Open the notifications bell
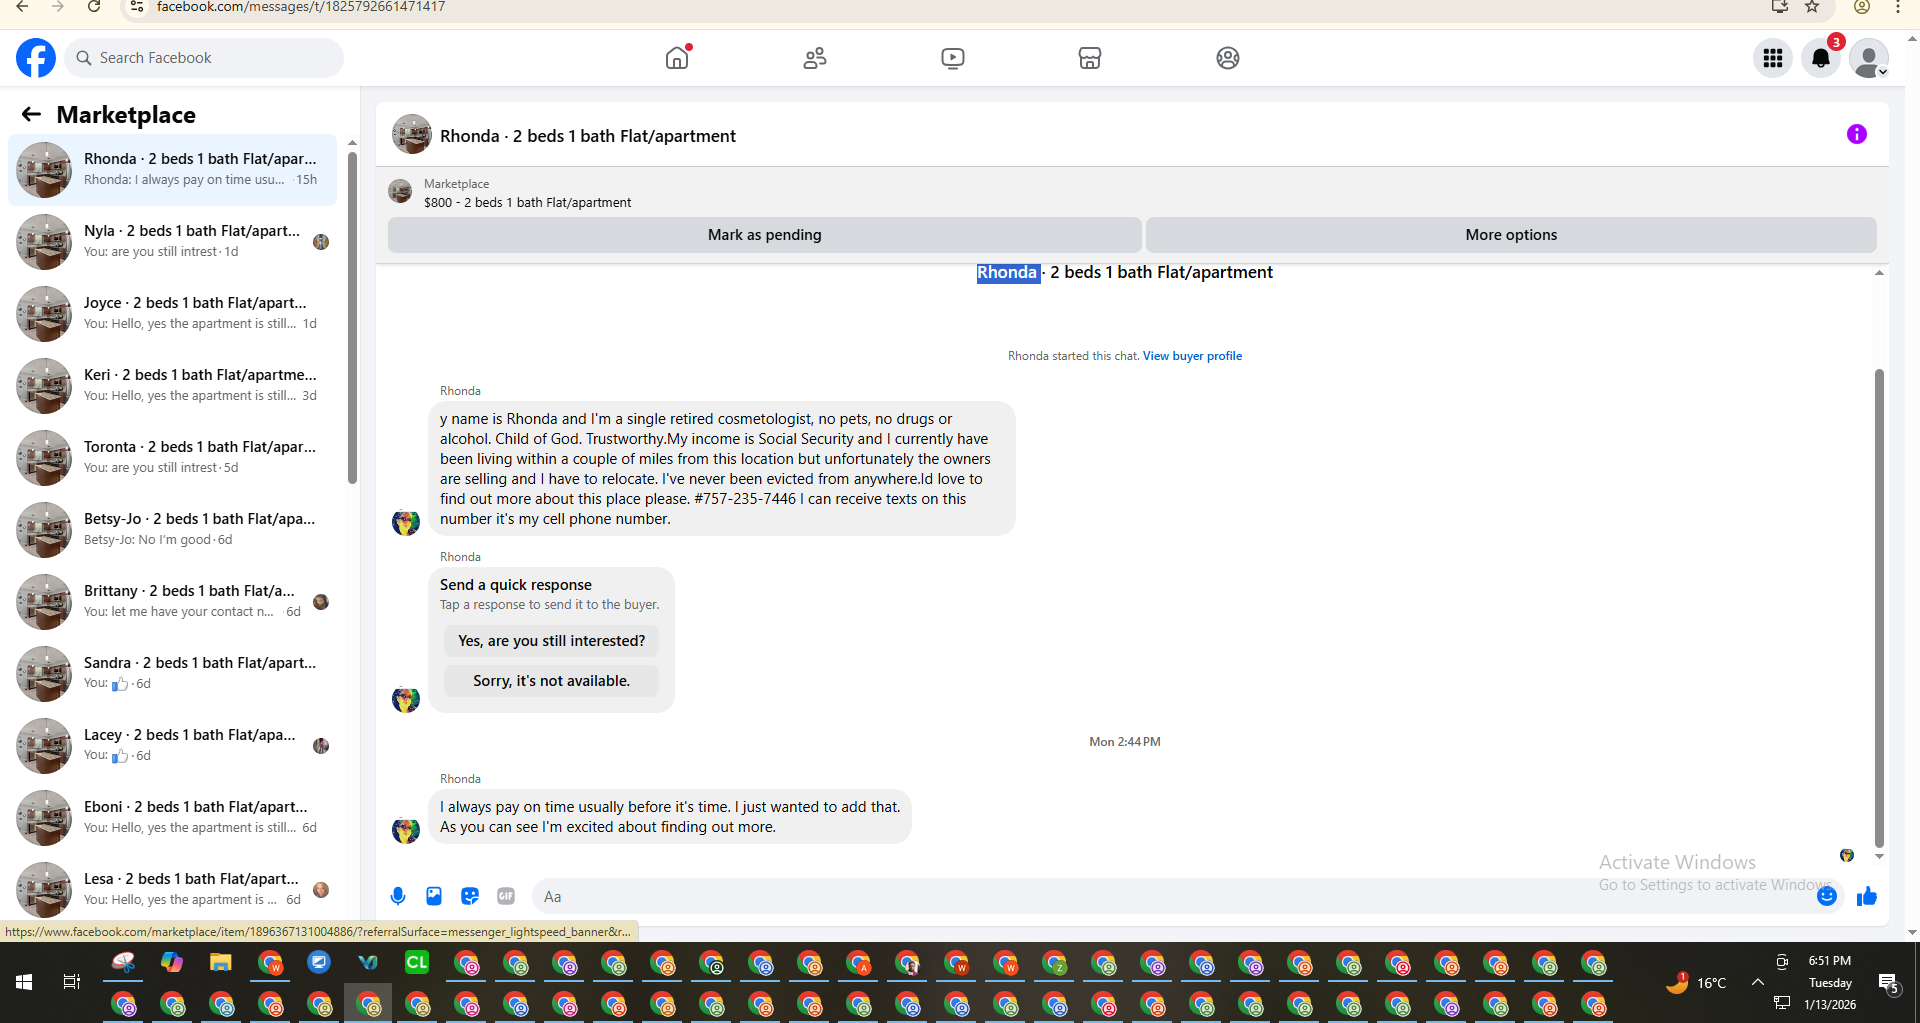The image size is (1920, 1023). 1821,58
